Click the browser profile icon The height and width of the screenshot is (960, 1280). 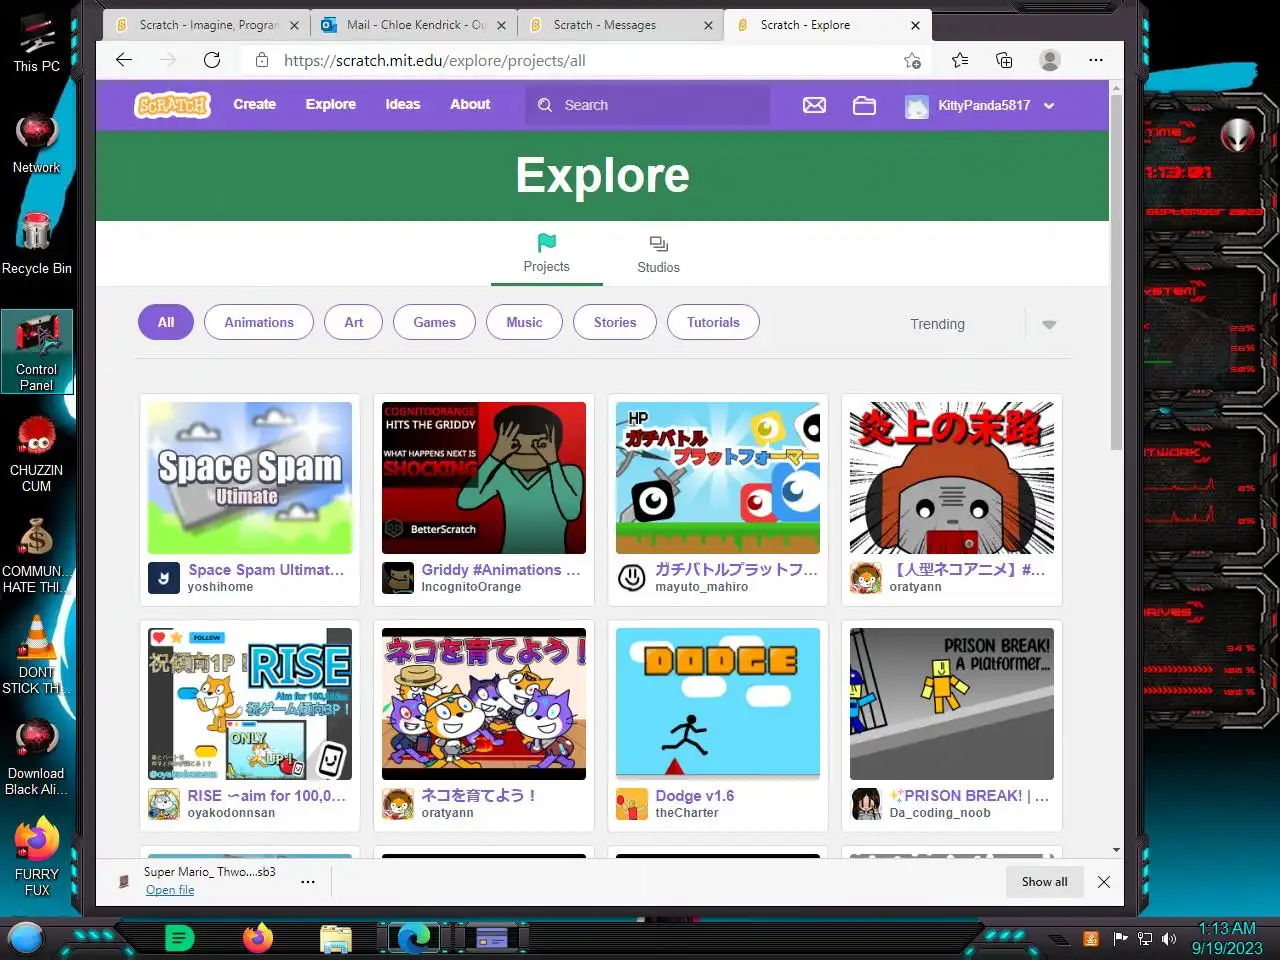[1050, 60]
